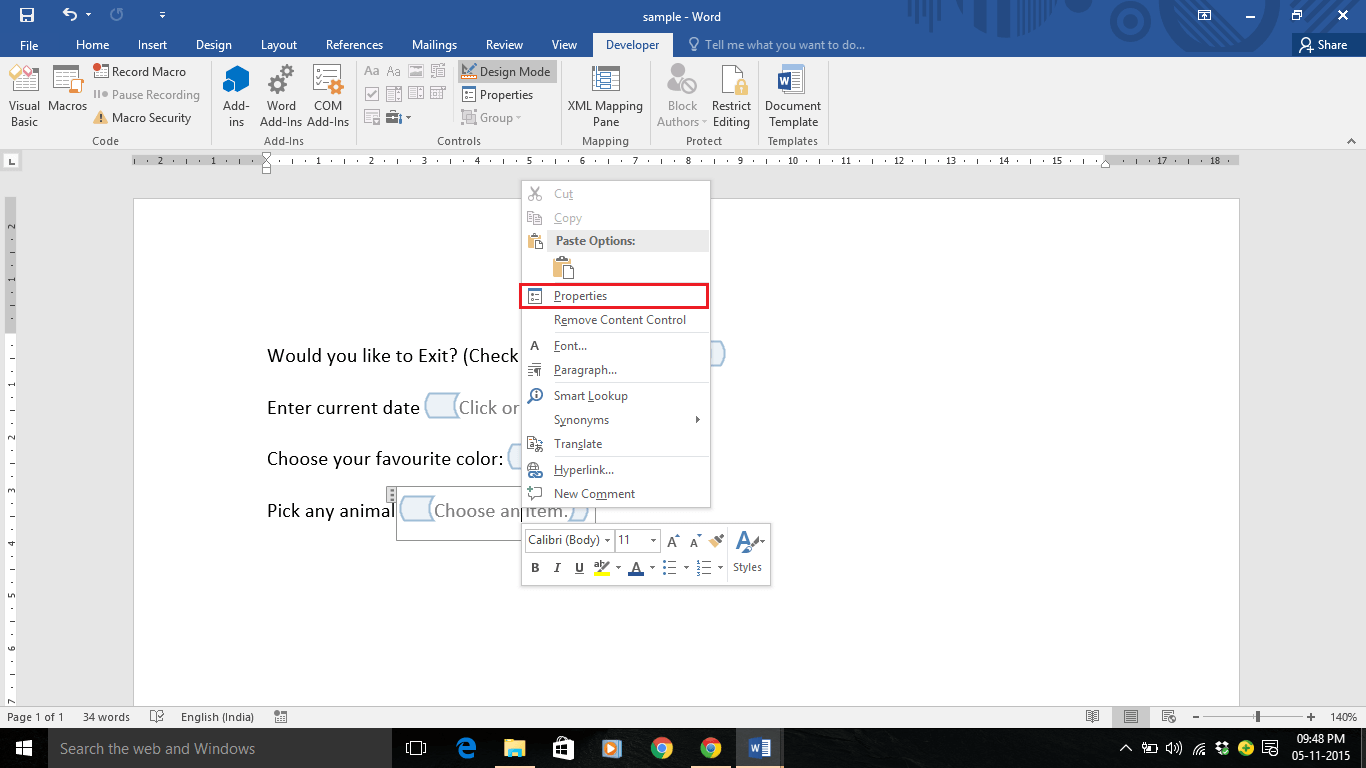Image resolution: width=1366 pixels, height=768 pixels.
Task: Open the Styles gallery in mini toolbar
Action: point(748,553)
